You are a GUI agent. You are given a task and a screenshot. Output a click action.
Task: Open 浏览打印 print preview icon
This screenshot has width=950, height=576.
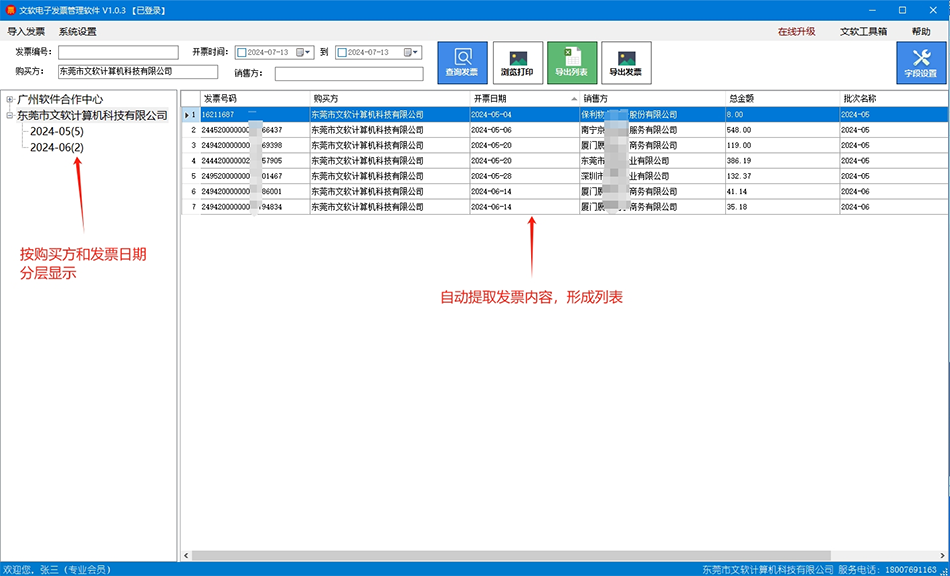517,62
